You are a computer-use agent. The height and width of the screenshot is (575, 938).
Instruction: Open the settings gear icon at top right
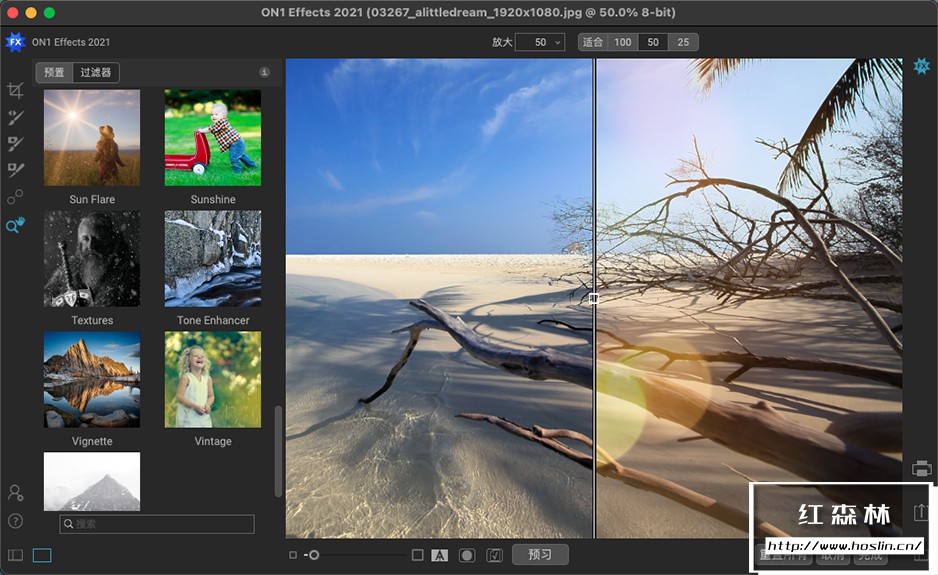[x=921, y=66]
